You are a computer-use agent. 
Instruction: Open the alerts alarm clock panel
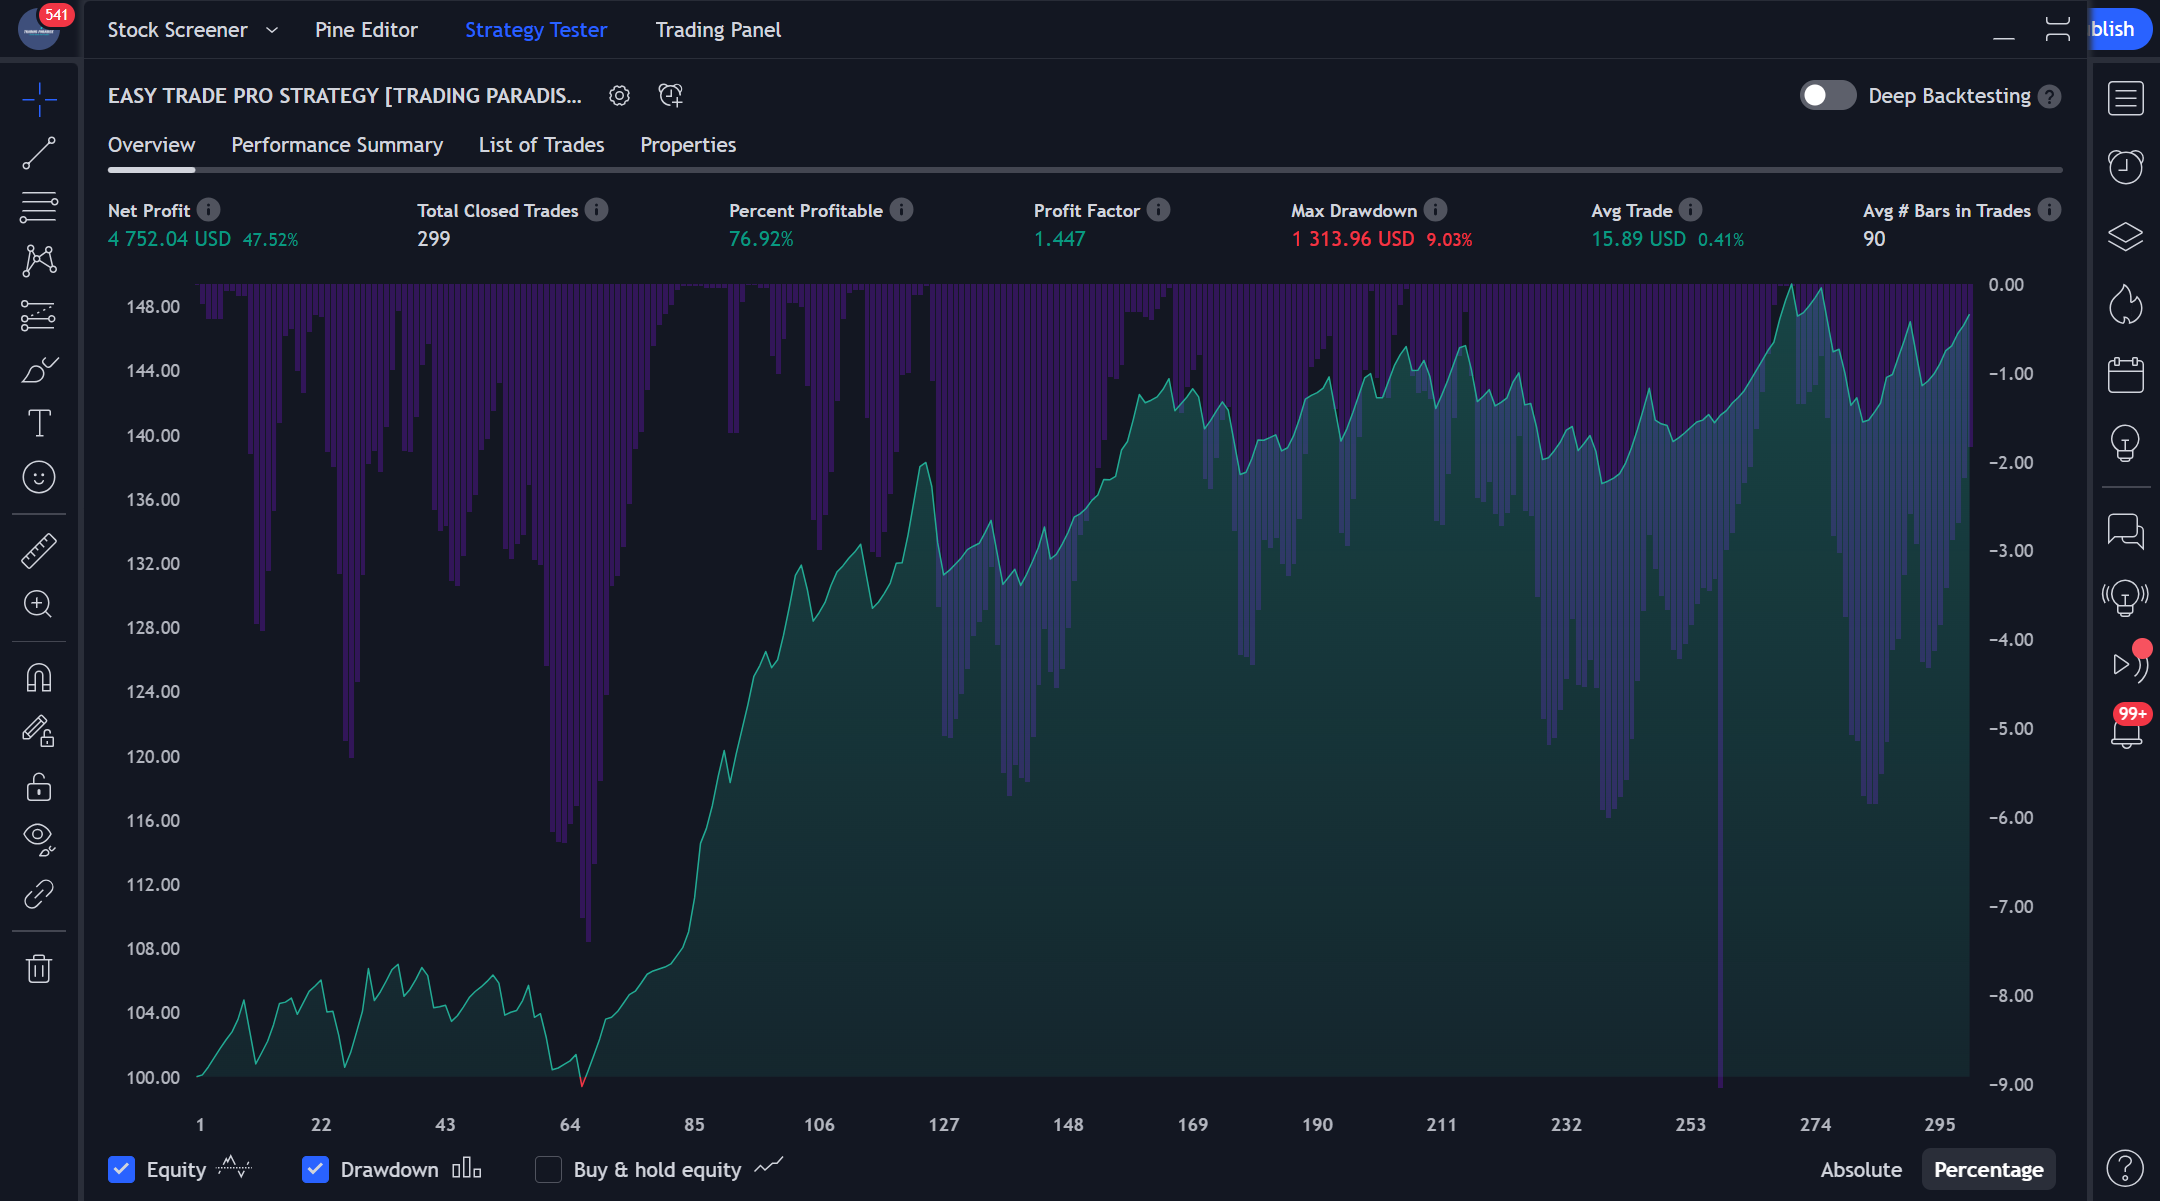pyautogui.click(x=2125, y=166)
